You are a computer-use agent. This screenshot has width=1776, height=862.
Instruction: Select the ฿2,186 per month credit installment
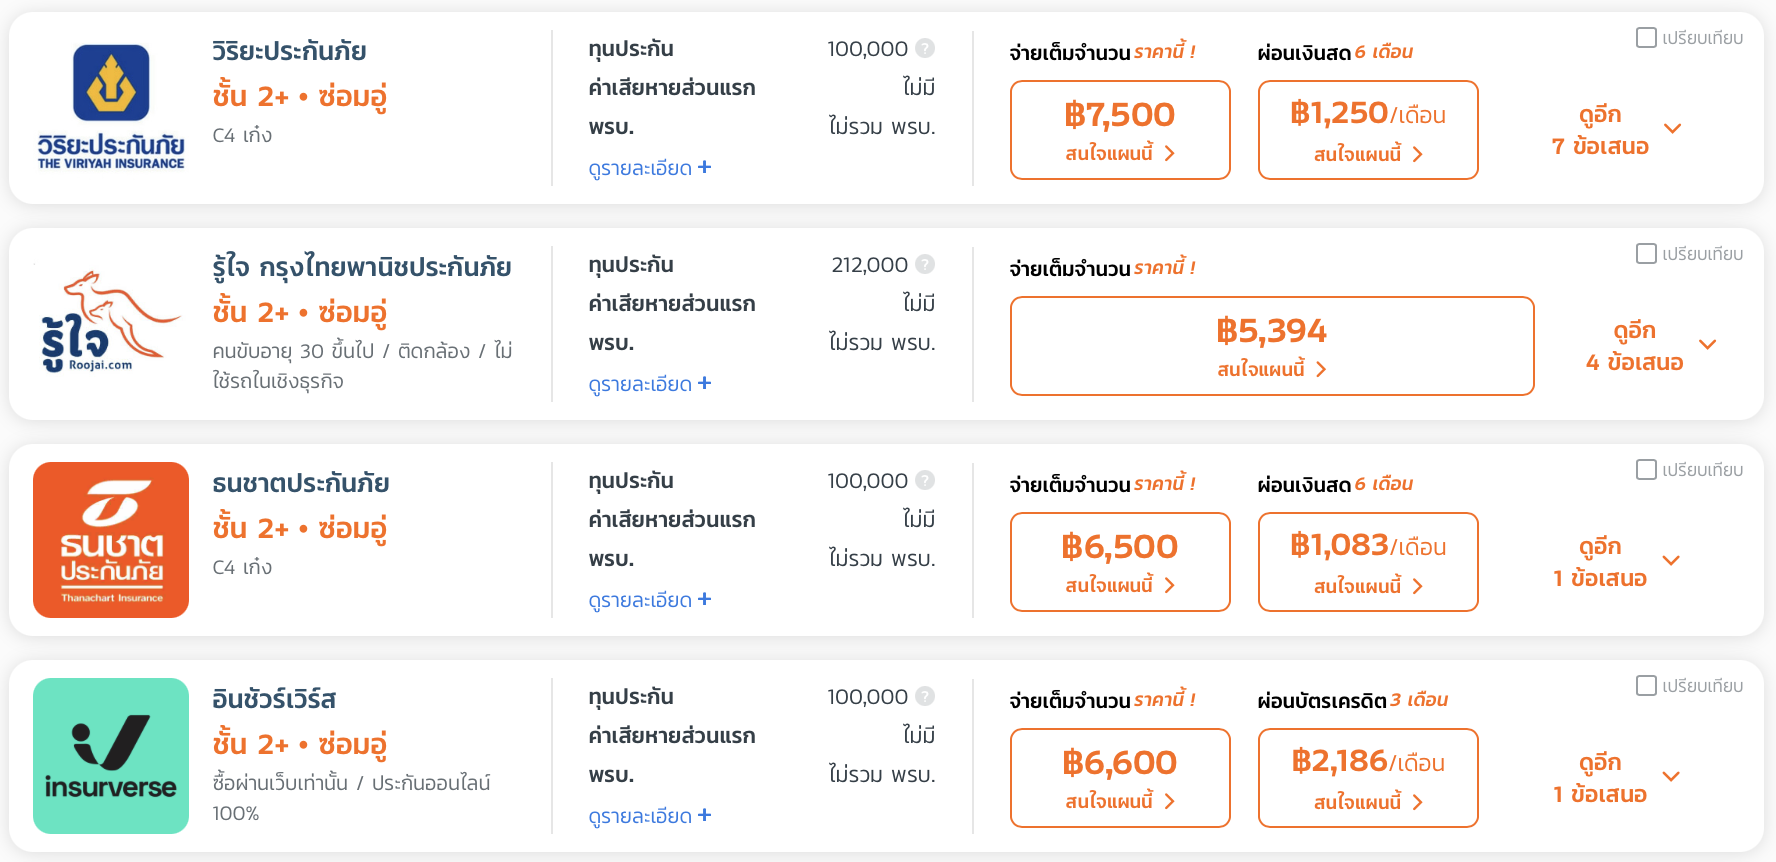tap(1368, 778)
